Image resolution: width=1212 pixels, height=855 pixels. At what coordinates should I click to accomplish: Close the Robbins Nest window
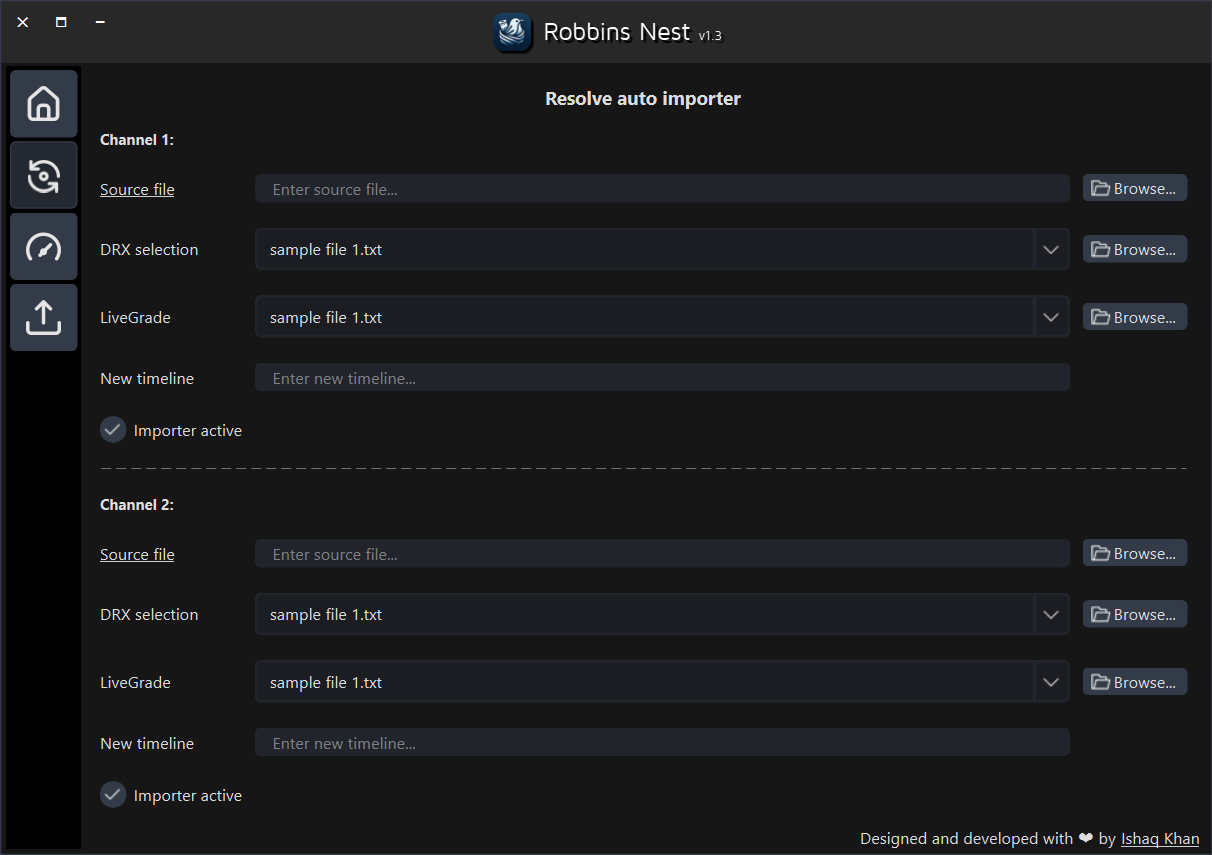[23, 22]
